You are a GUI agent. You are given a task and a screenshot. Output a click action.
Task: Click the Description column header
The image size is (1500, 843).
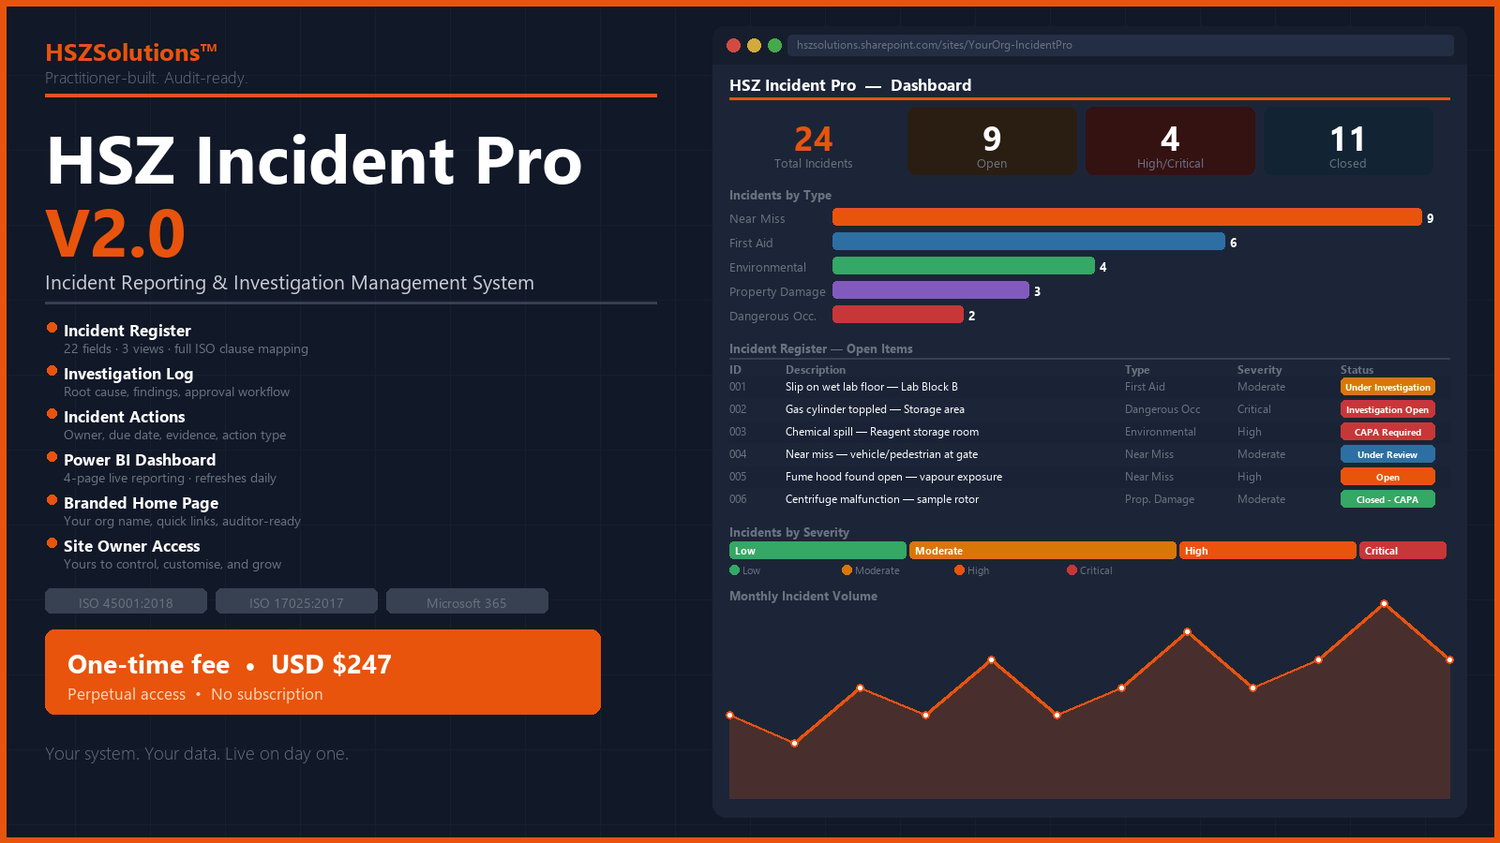816,370
